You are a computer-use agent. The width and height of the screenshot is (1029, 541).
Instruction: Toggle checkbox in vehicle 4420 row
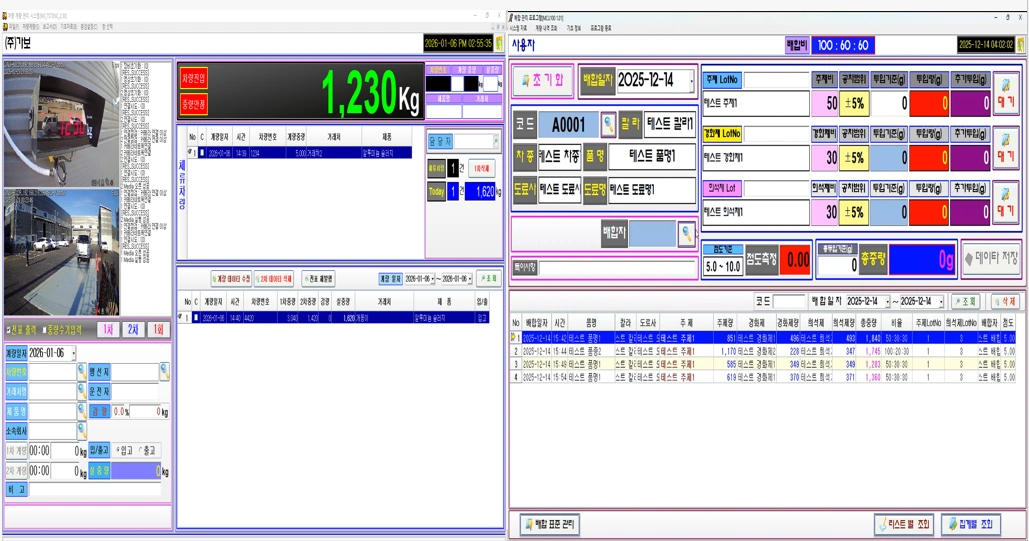coord(196,318)
